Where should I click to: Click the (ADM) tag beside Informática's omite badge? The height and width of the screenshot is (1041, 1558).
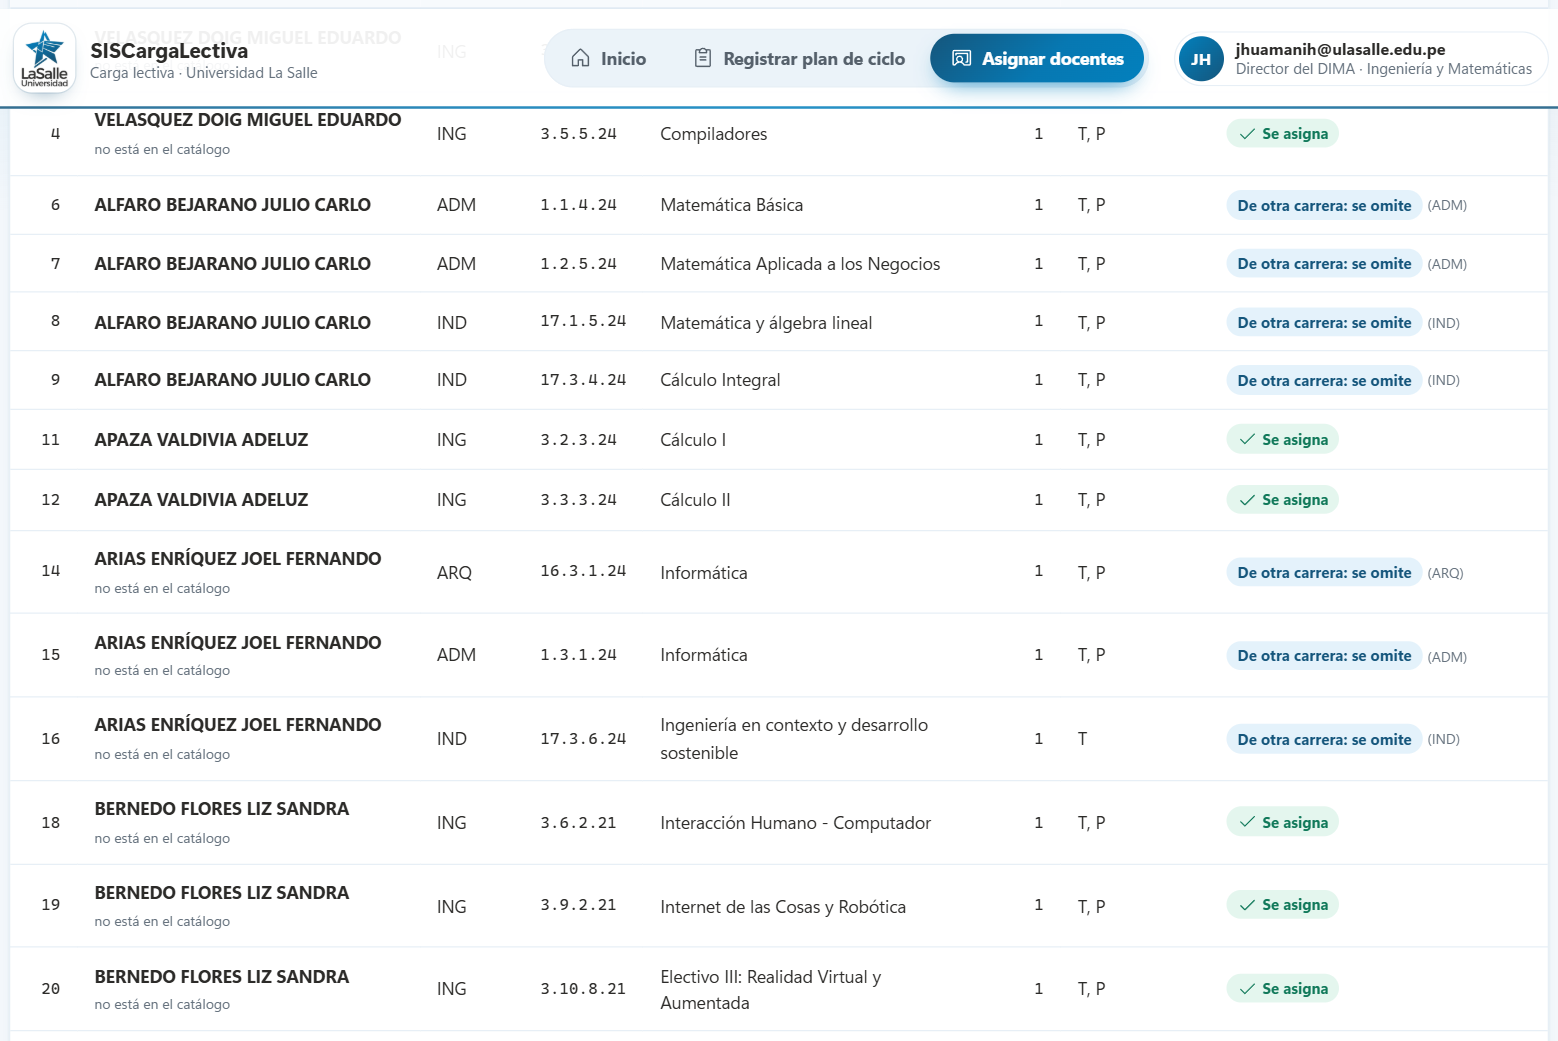click(x=1447, y=657)
